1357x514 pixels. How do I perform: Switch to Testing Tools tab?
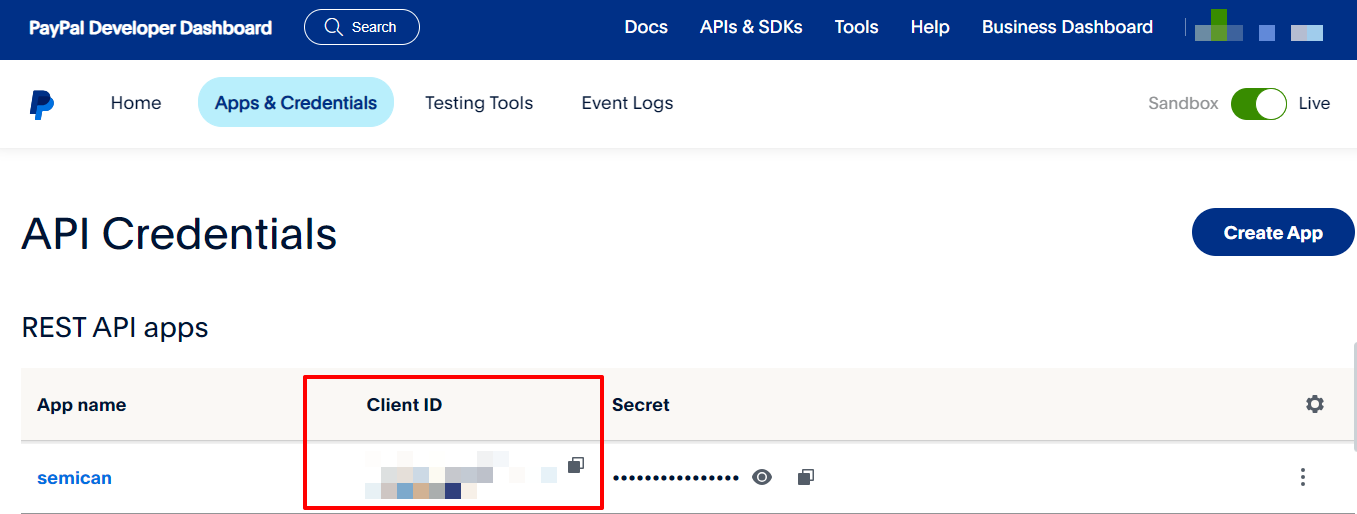[479, 103]
